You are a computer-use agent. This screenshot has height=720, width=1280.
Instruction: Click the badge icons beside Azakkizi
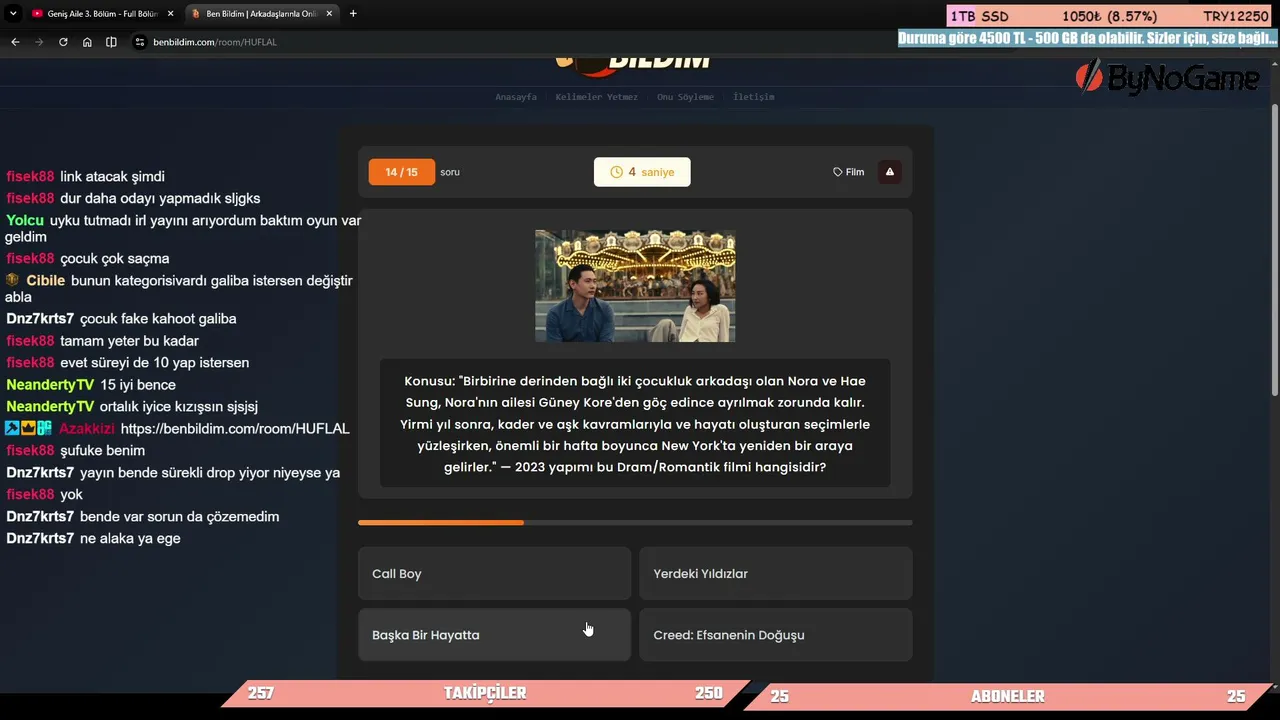point(28,428)
